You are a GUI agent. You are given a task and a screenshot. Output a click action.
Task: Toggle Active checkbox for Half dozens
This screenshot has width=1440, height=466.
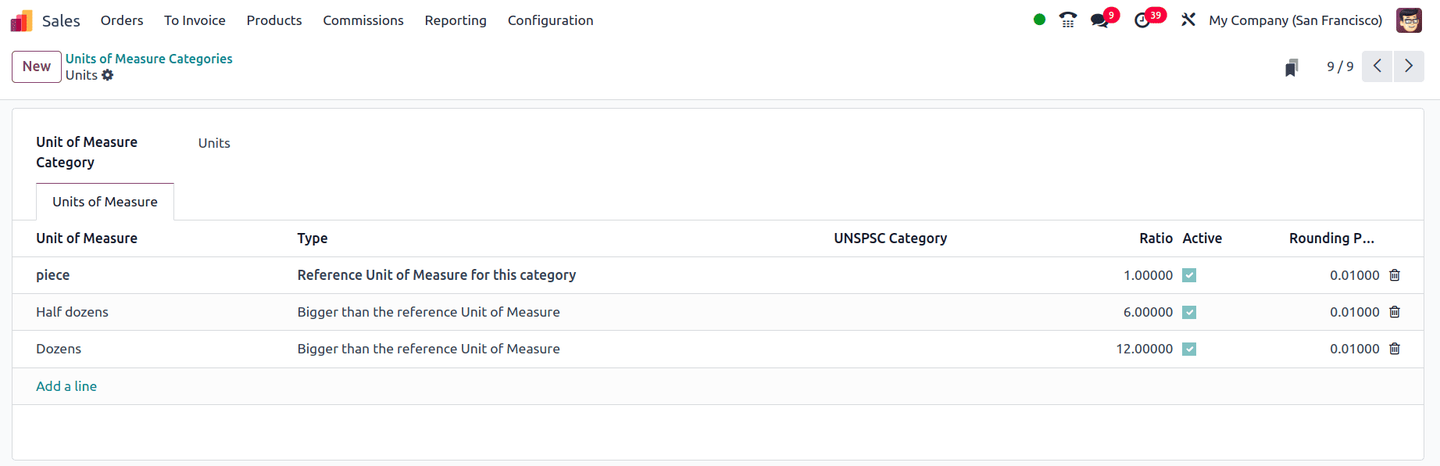1189,312
